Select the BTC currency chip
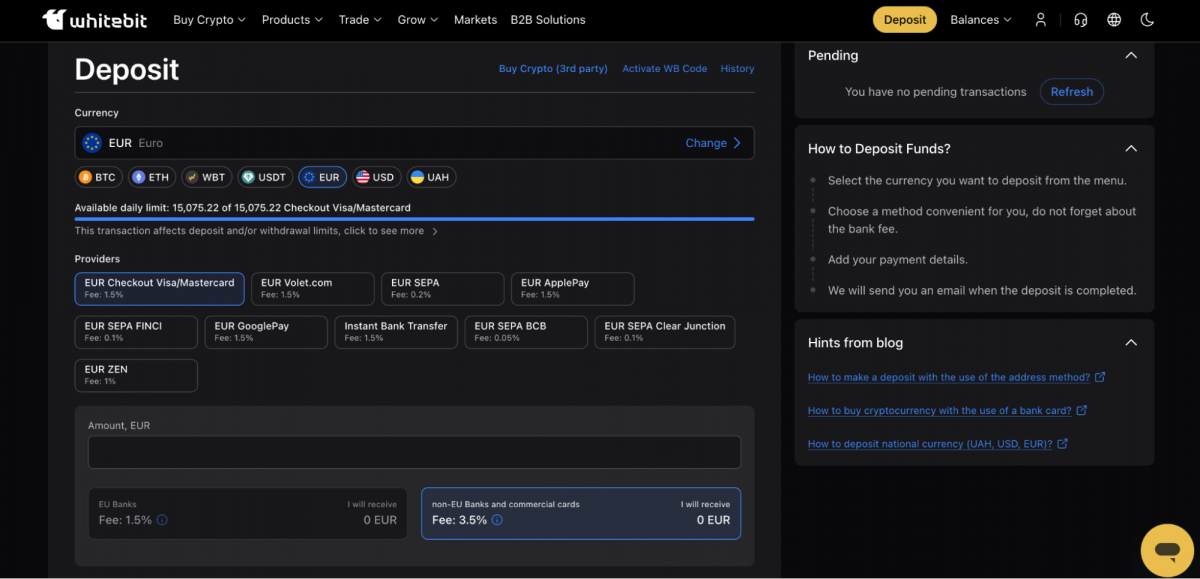The height and width of the screenshot is (579, 1200). [x=97, y=177]
